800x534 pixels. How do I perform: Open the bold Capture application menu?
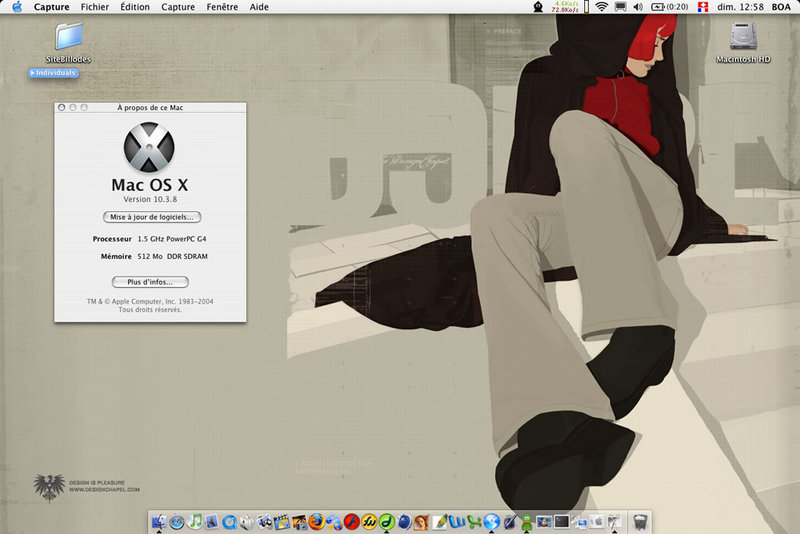52,7
